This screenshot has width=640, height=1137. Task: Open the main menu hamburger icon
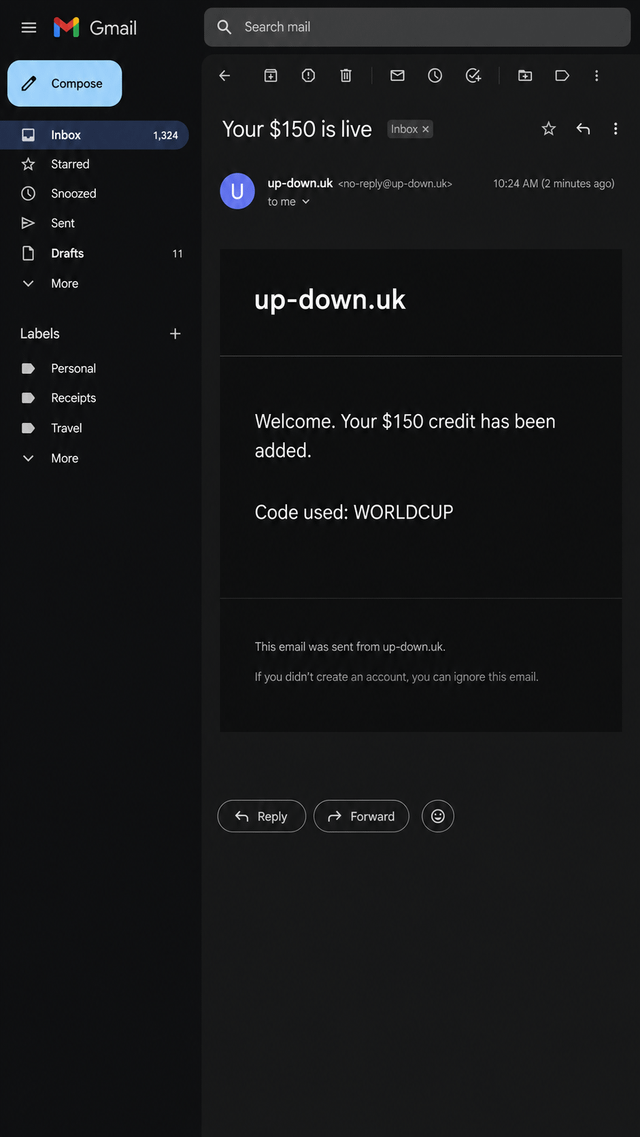28,28
